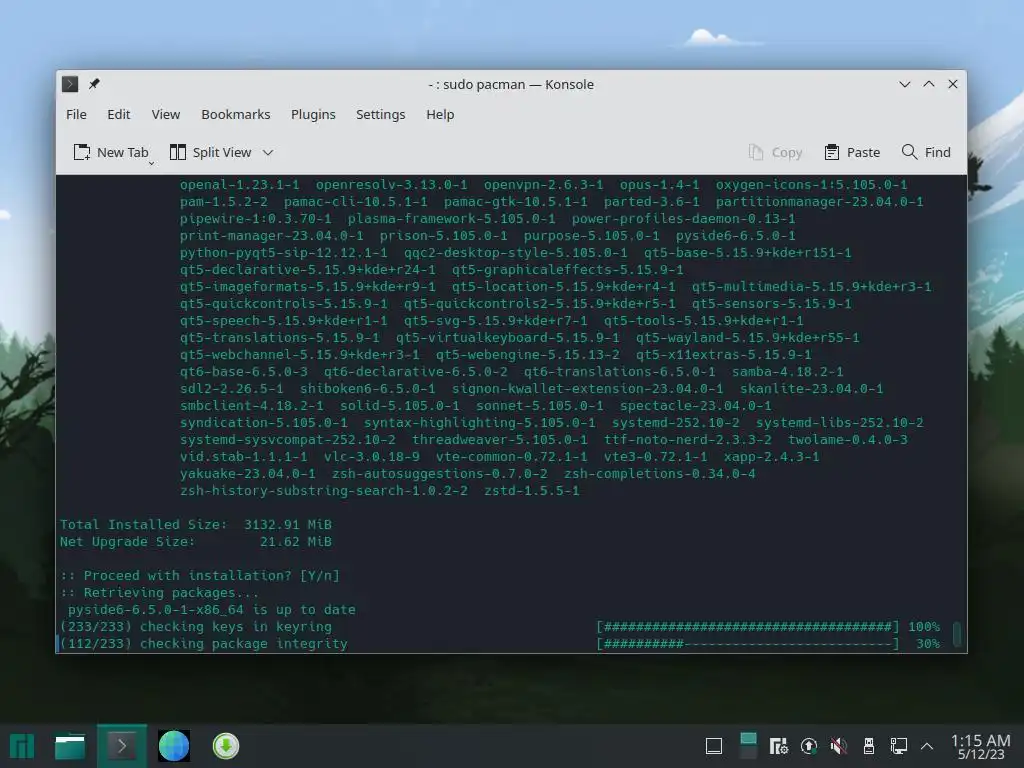This screenshot has width=1024, height=768.
Task: Open the Manjaro application launcher
Action: pos(22,746)
